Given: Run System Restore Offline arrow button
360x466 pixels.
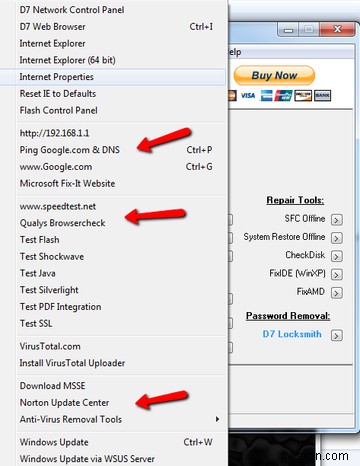Looking at the screenshot, I should [x=337, y=238].
